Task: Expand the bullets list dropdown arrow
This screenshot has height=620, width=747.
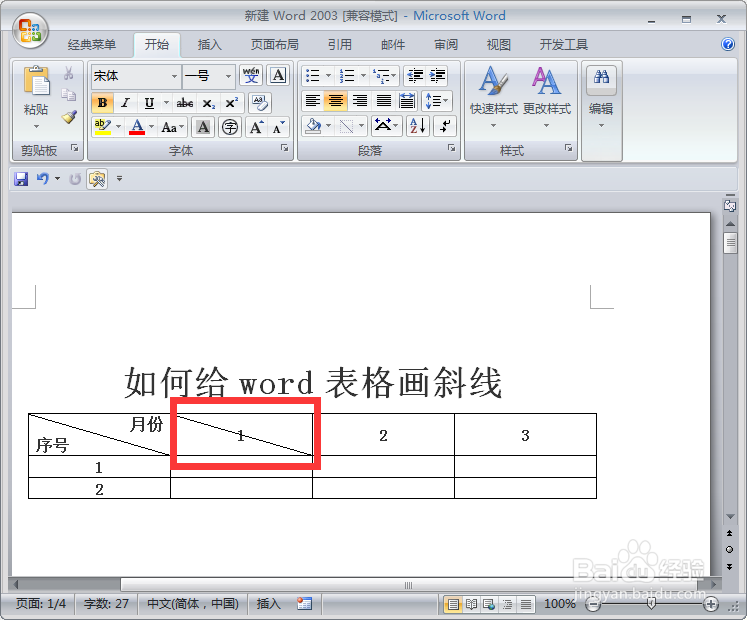Action: (x=328, y=75)
